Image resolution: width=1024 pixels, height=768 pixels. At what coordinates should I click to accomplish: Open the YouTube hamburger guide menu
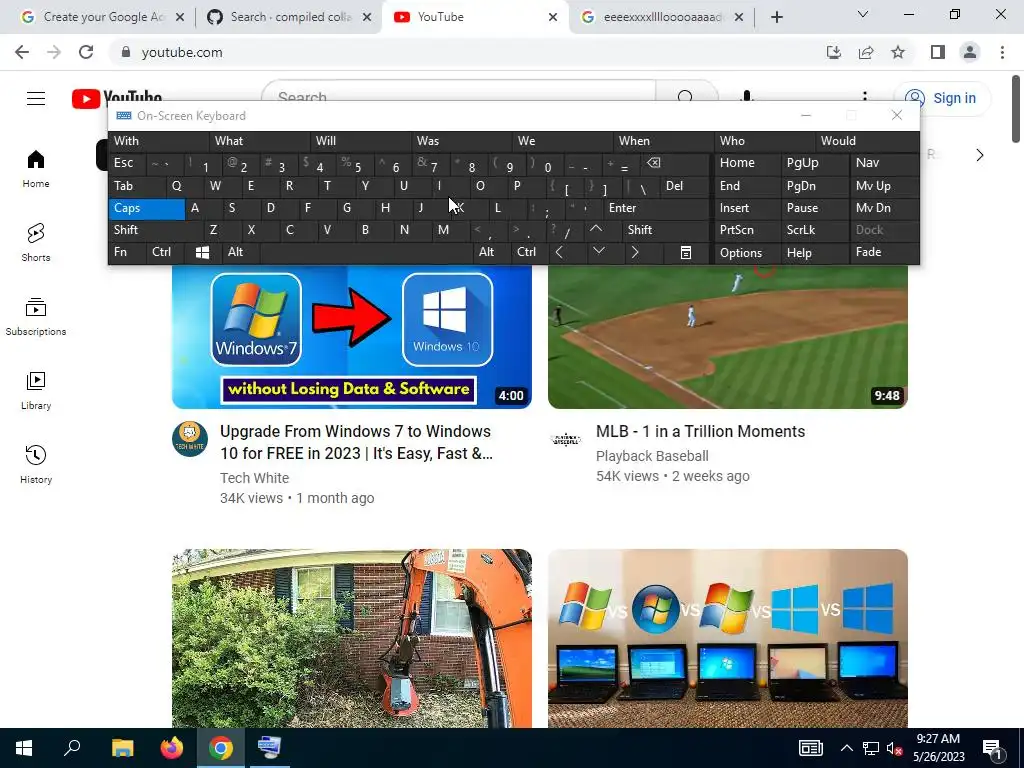(x=36, y=99)
